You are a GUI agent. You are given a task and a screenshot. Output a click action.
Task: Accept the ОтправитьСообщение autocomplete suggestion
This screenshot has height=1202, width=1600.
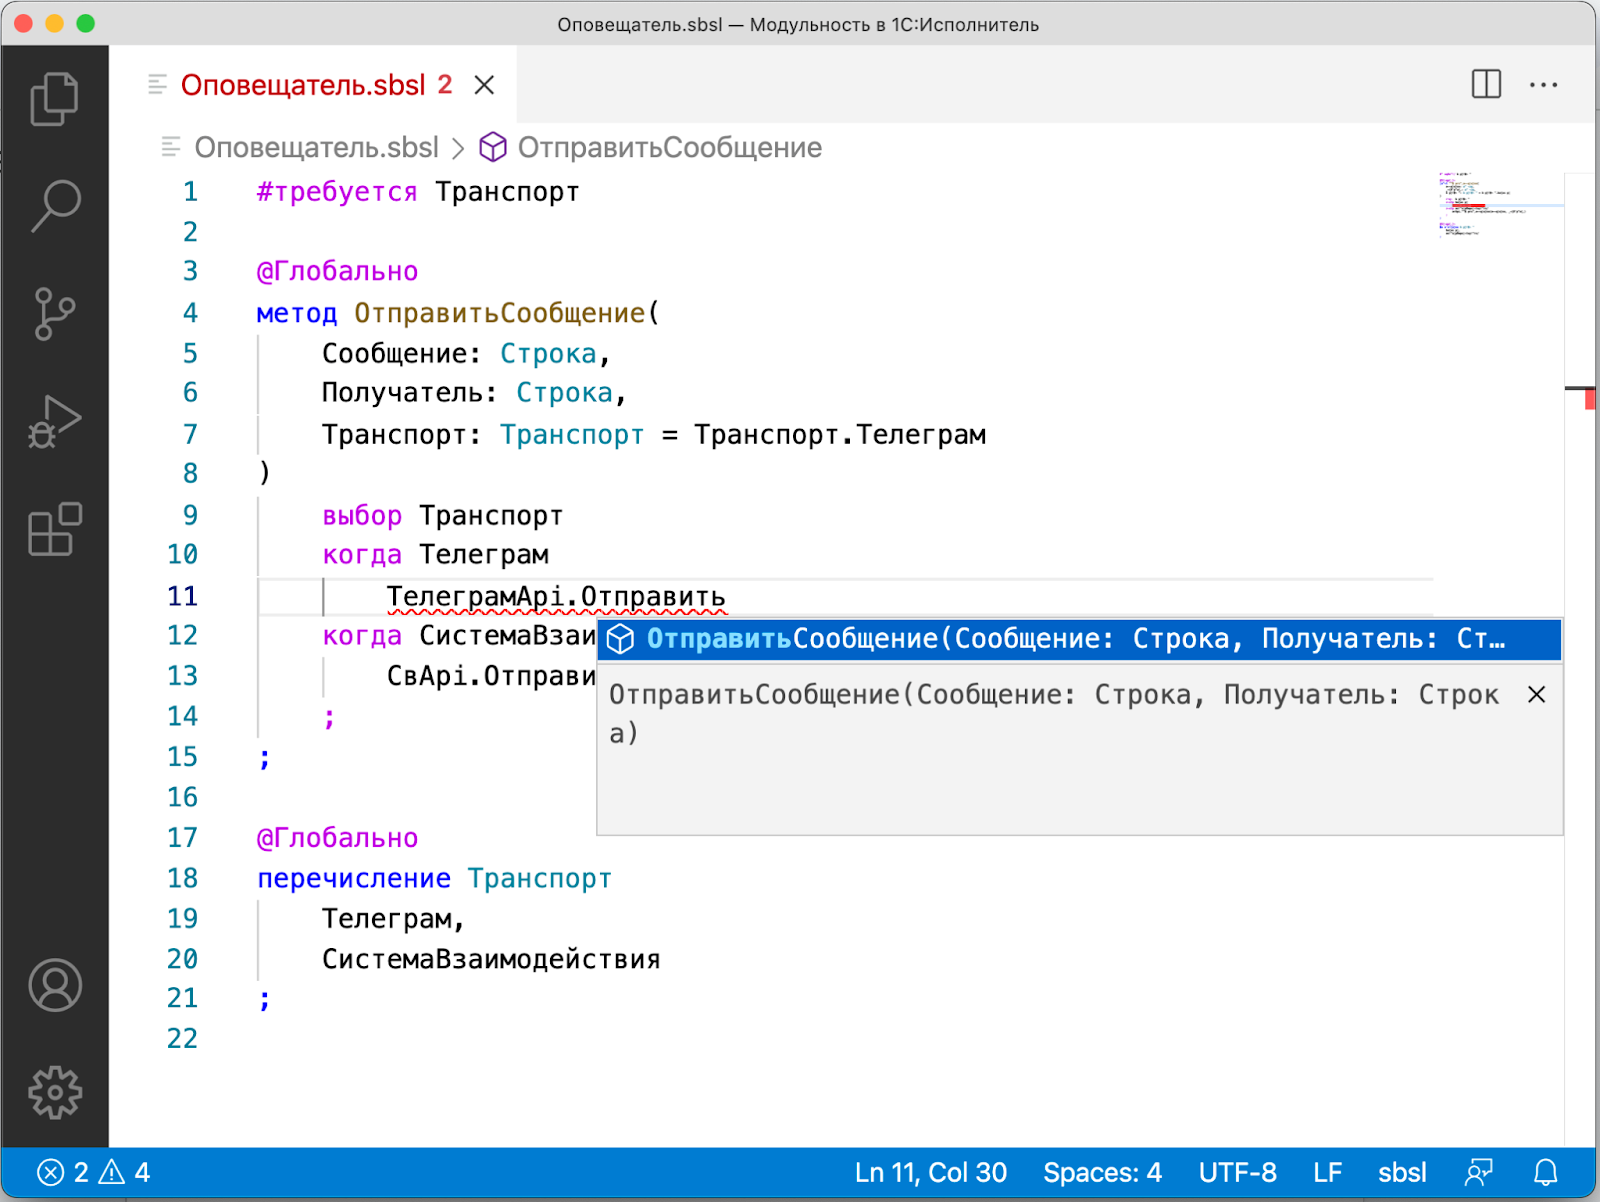click(x=1079, y=639)
